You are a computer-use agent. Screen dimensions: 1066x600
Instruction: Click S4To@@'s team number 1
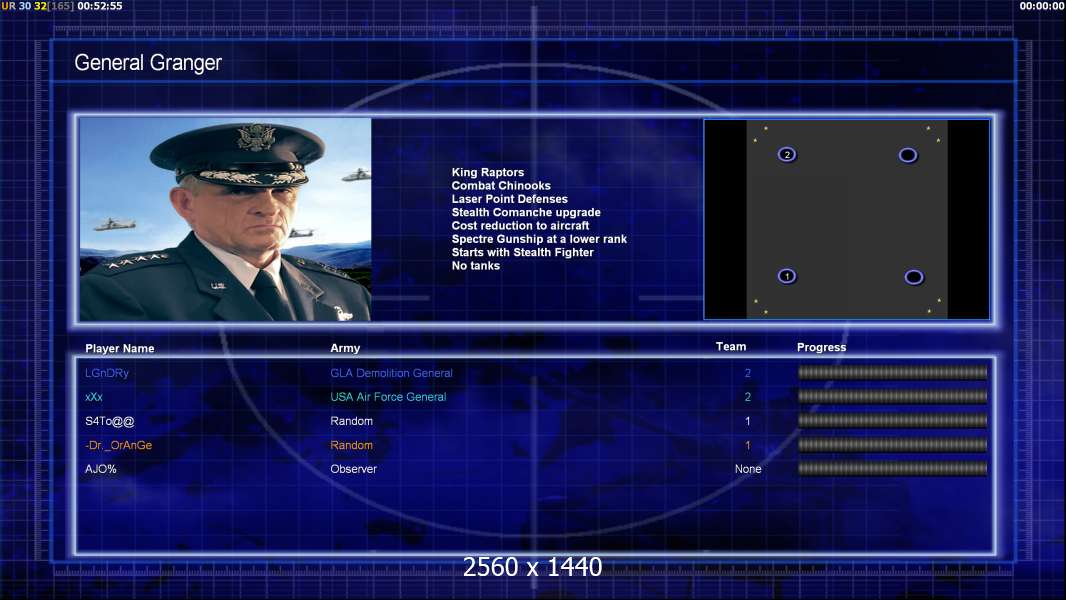pyautogui.click(x=748, y=421)
